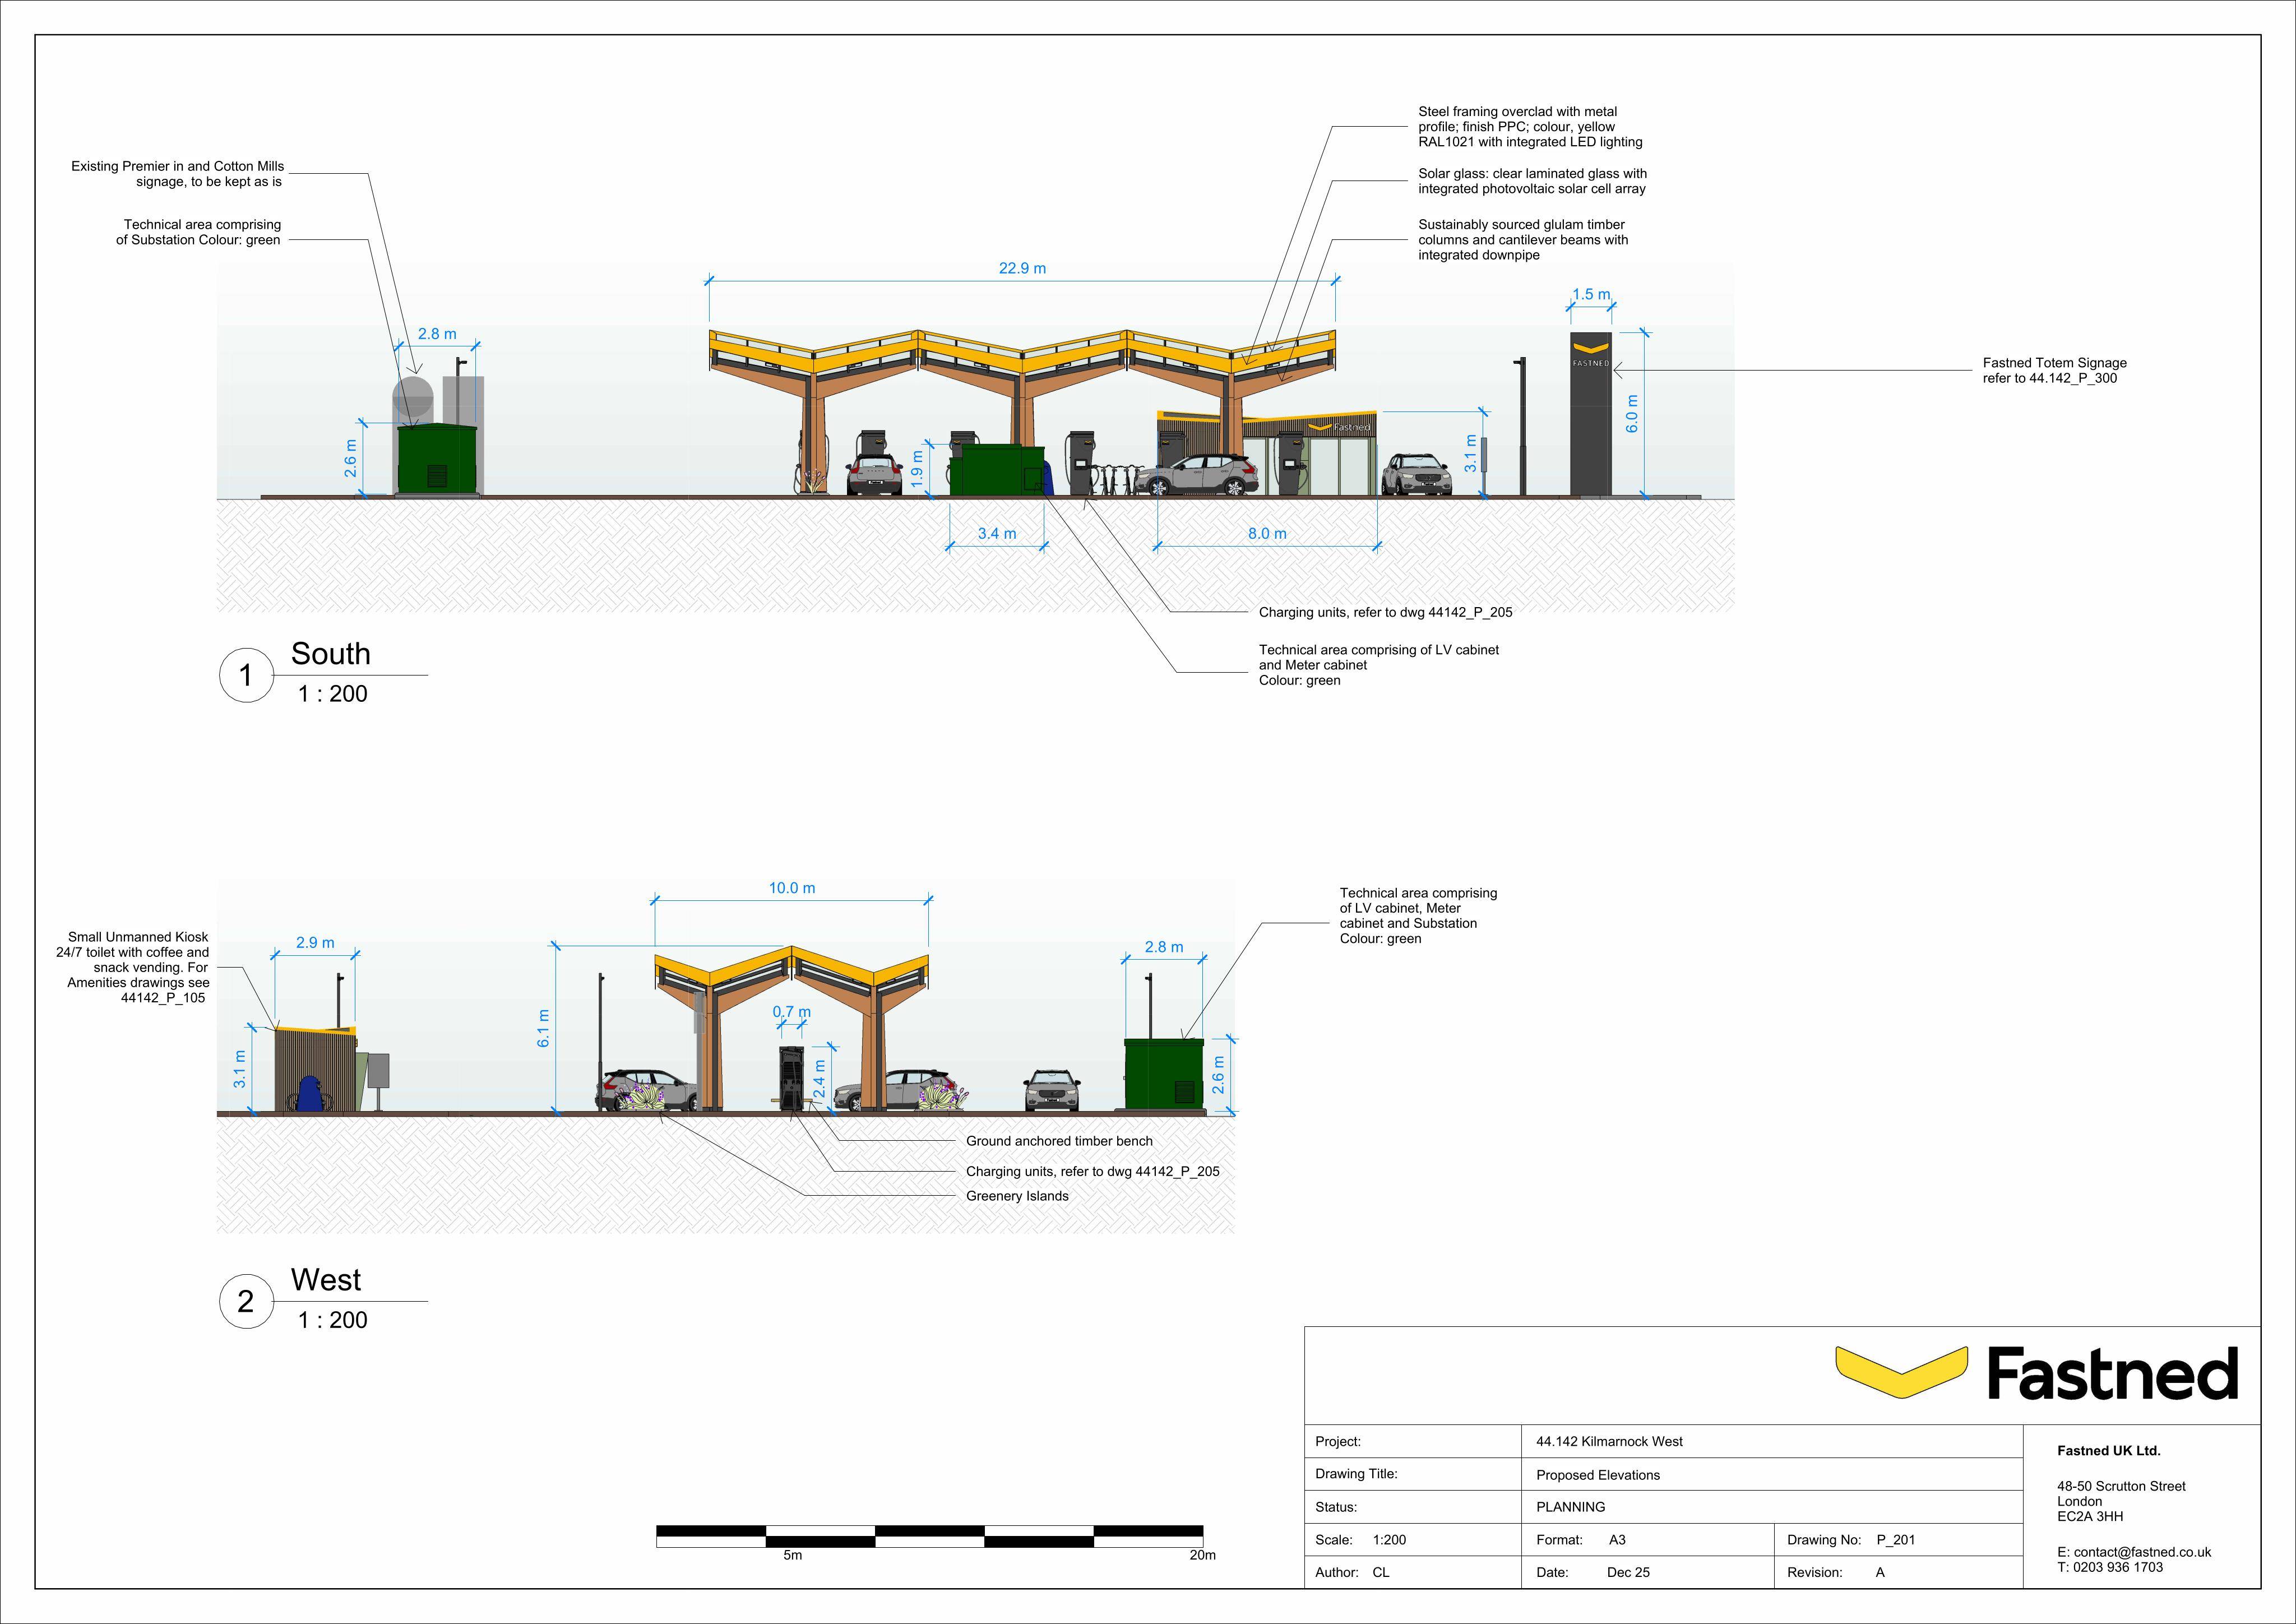This screenshot has height=1624, width=2296.
Task: Click the 10.0 m dimension on West elevation
Action: [x=791, y=888]
